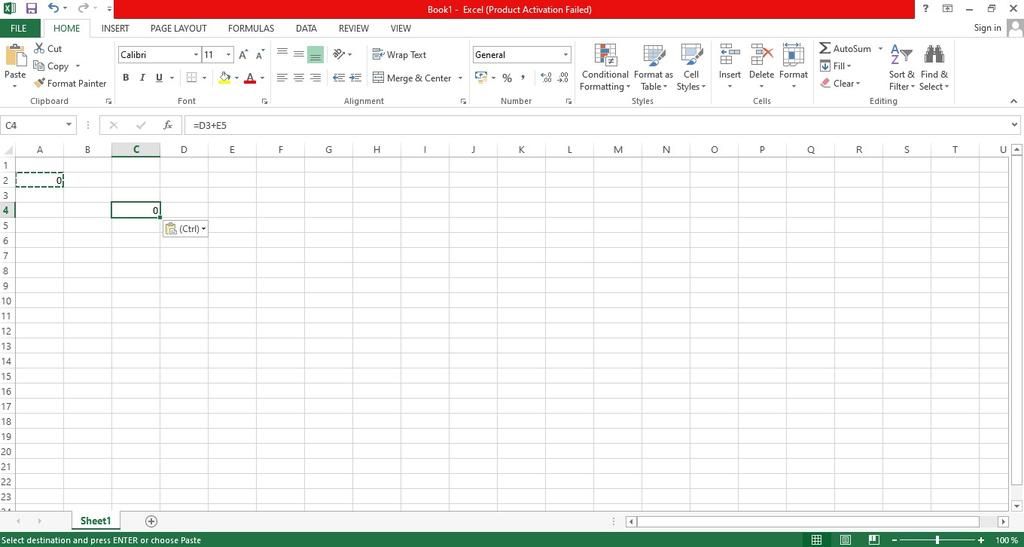This screenshot has height=547, width=1024.
Task: Expand the Font Color dropdown arrow
Action: pyautogui.click(x=262, y=78)
